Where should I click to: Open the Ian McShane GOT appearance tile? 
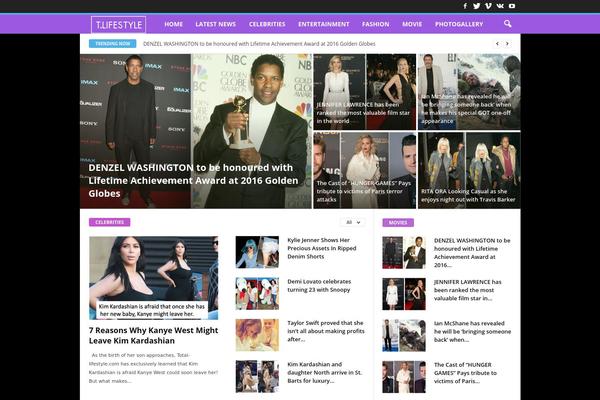469,92
